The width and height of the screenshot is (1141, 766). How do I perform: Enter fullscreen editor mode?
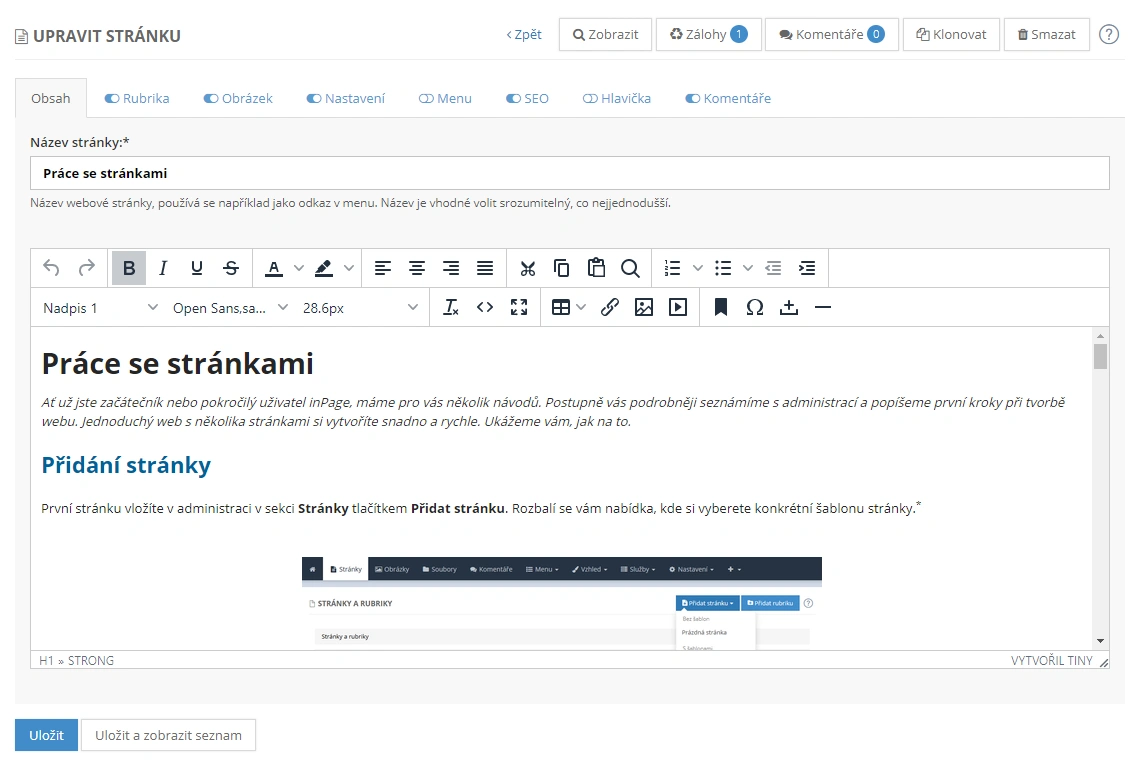pos(519,308)
